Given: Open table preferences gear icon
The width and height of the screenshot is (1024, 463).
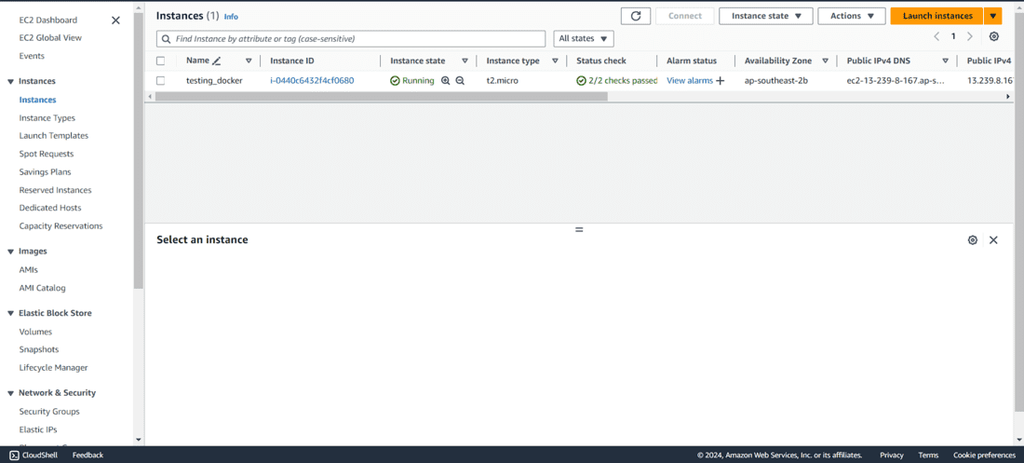Looking at the screenshot, I should pyautogui.click(x=993, y=37).
